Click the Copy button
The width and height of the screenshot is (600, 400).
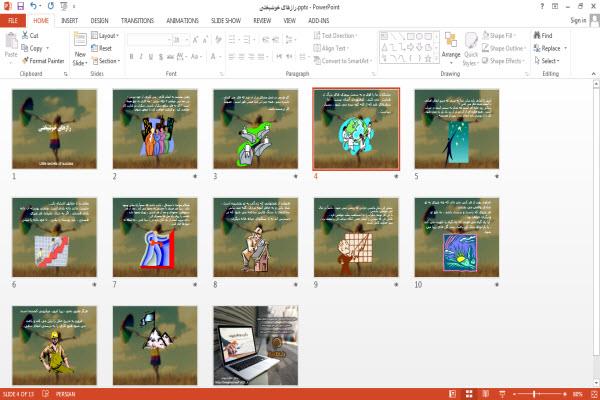[x=31, y=48]
